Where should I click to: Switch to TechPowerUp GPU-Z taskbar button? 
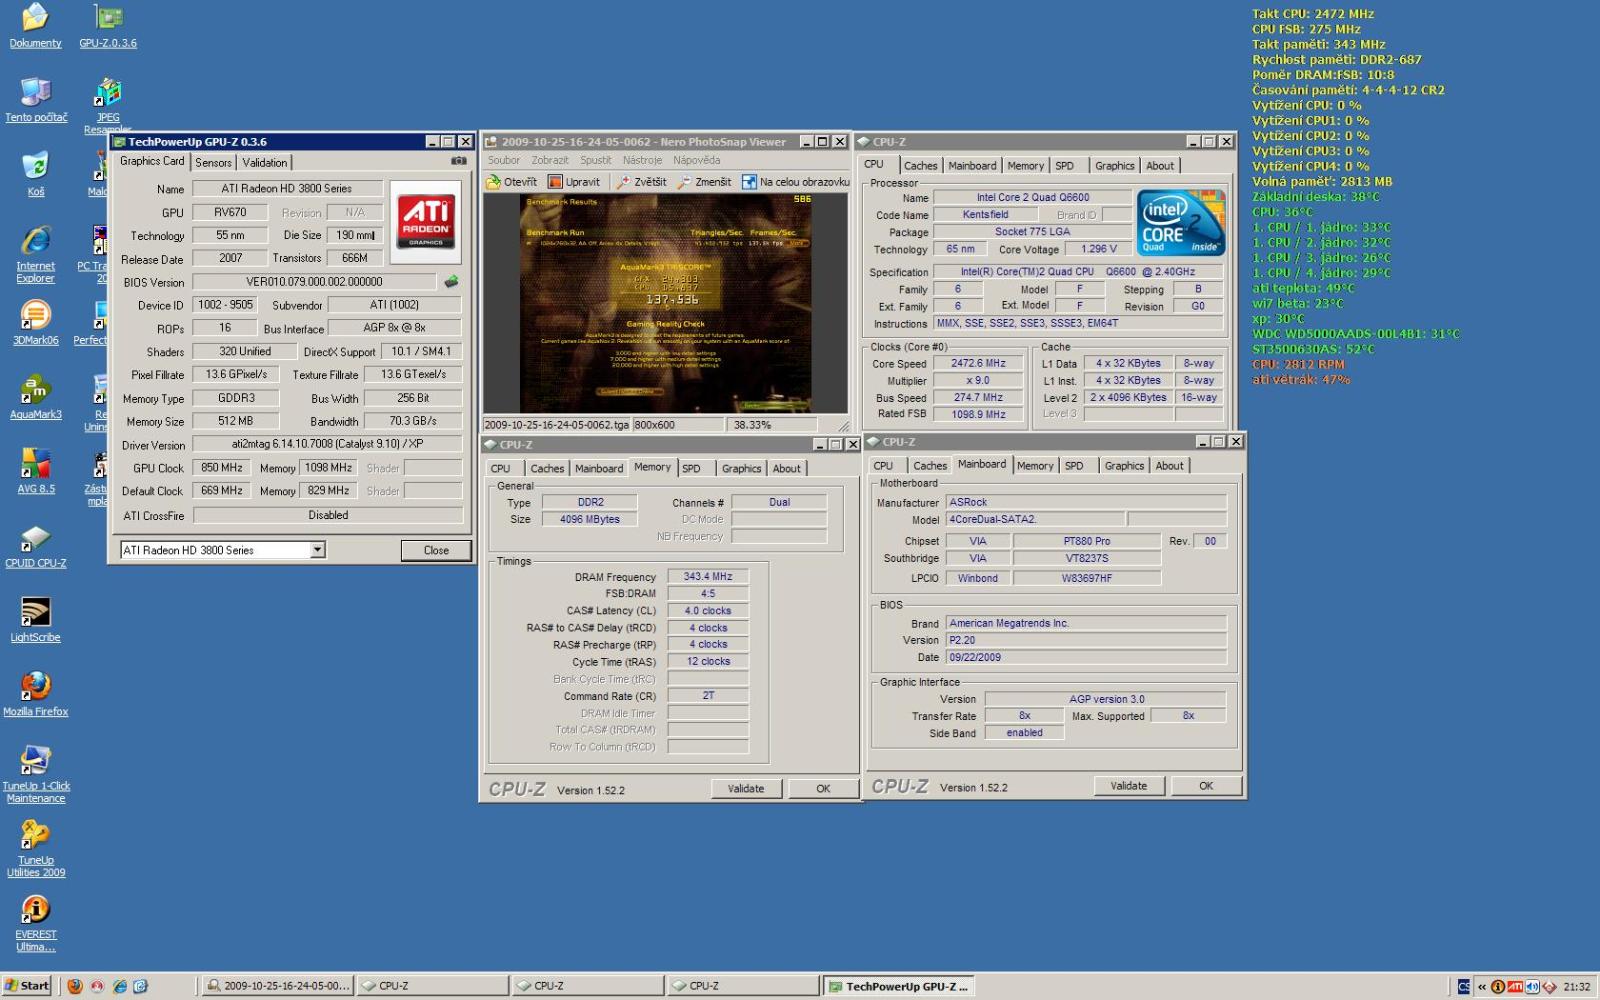pos(898,986)
